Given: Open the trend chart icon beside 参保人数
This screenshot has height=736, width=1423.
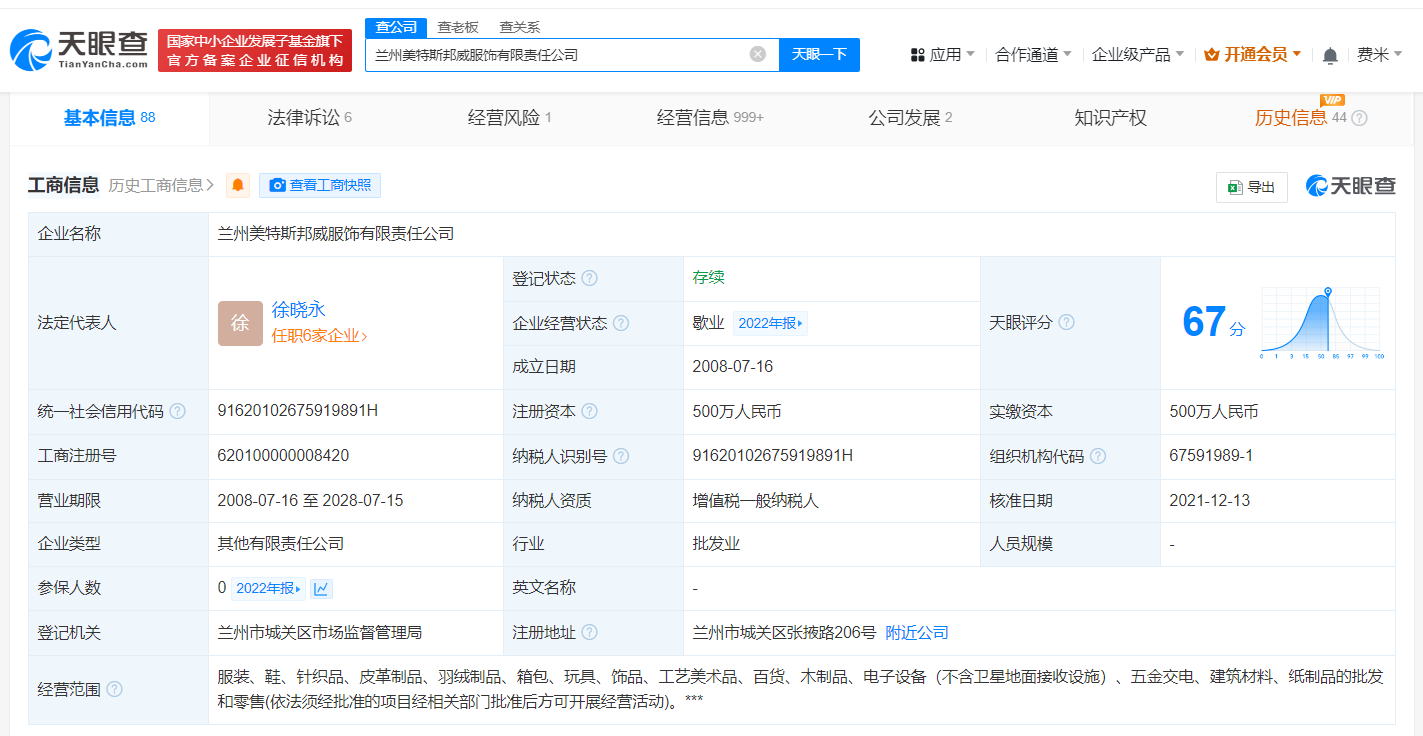Looking at the screenshot, I should click(321, 588).
